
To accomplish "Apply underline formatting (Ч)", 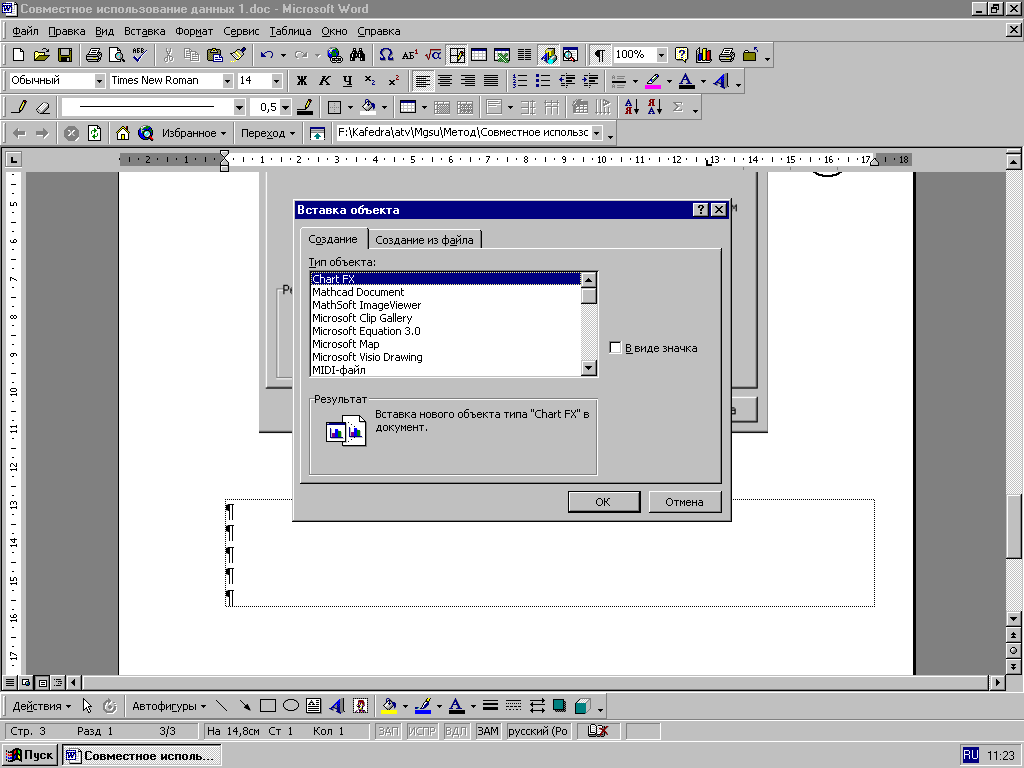I will pyautogui.click(x=347, y=80).
